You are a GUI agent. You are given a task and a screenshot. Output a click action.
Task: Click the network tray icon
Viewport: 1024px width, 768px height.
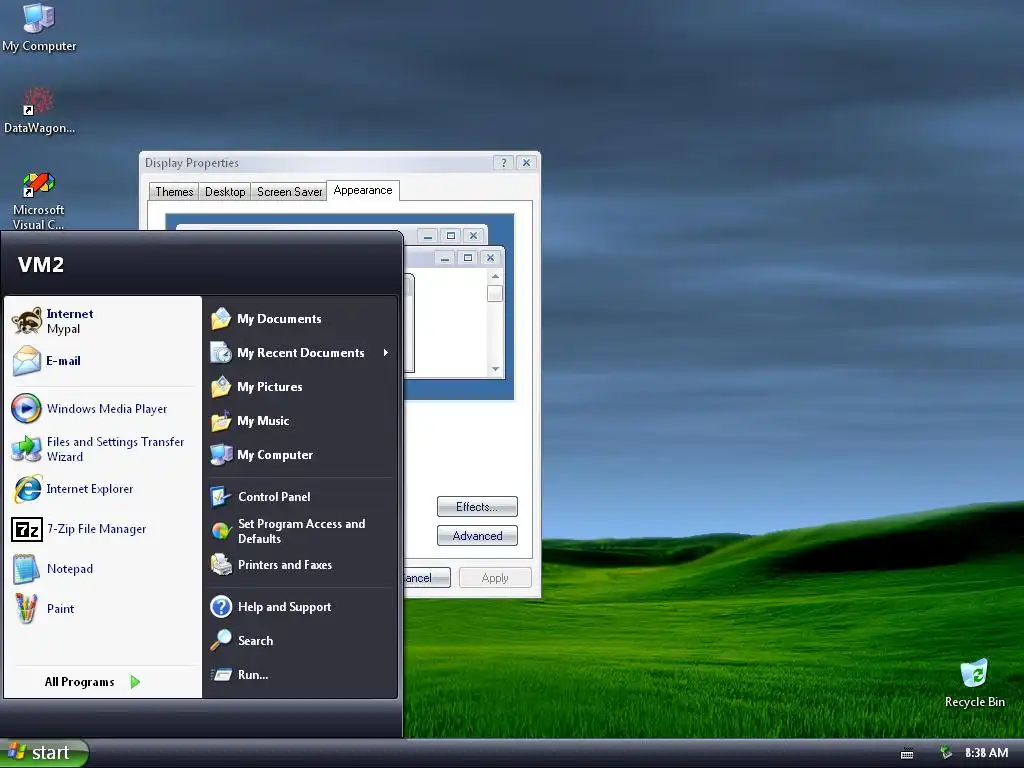tap(946, 753)
